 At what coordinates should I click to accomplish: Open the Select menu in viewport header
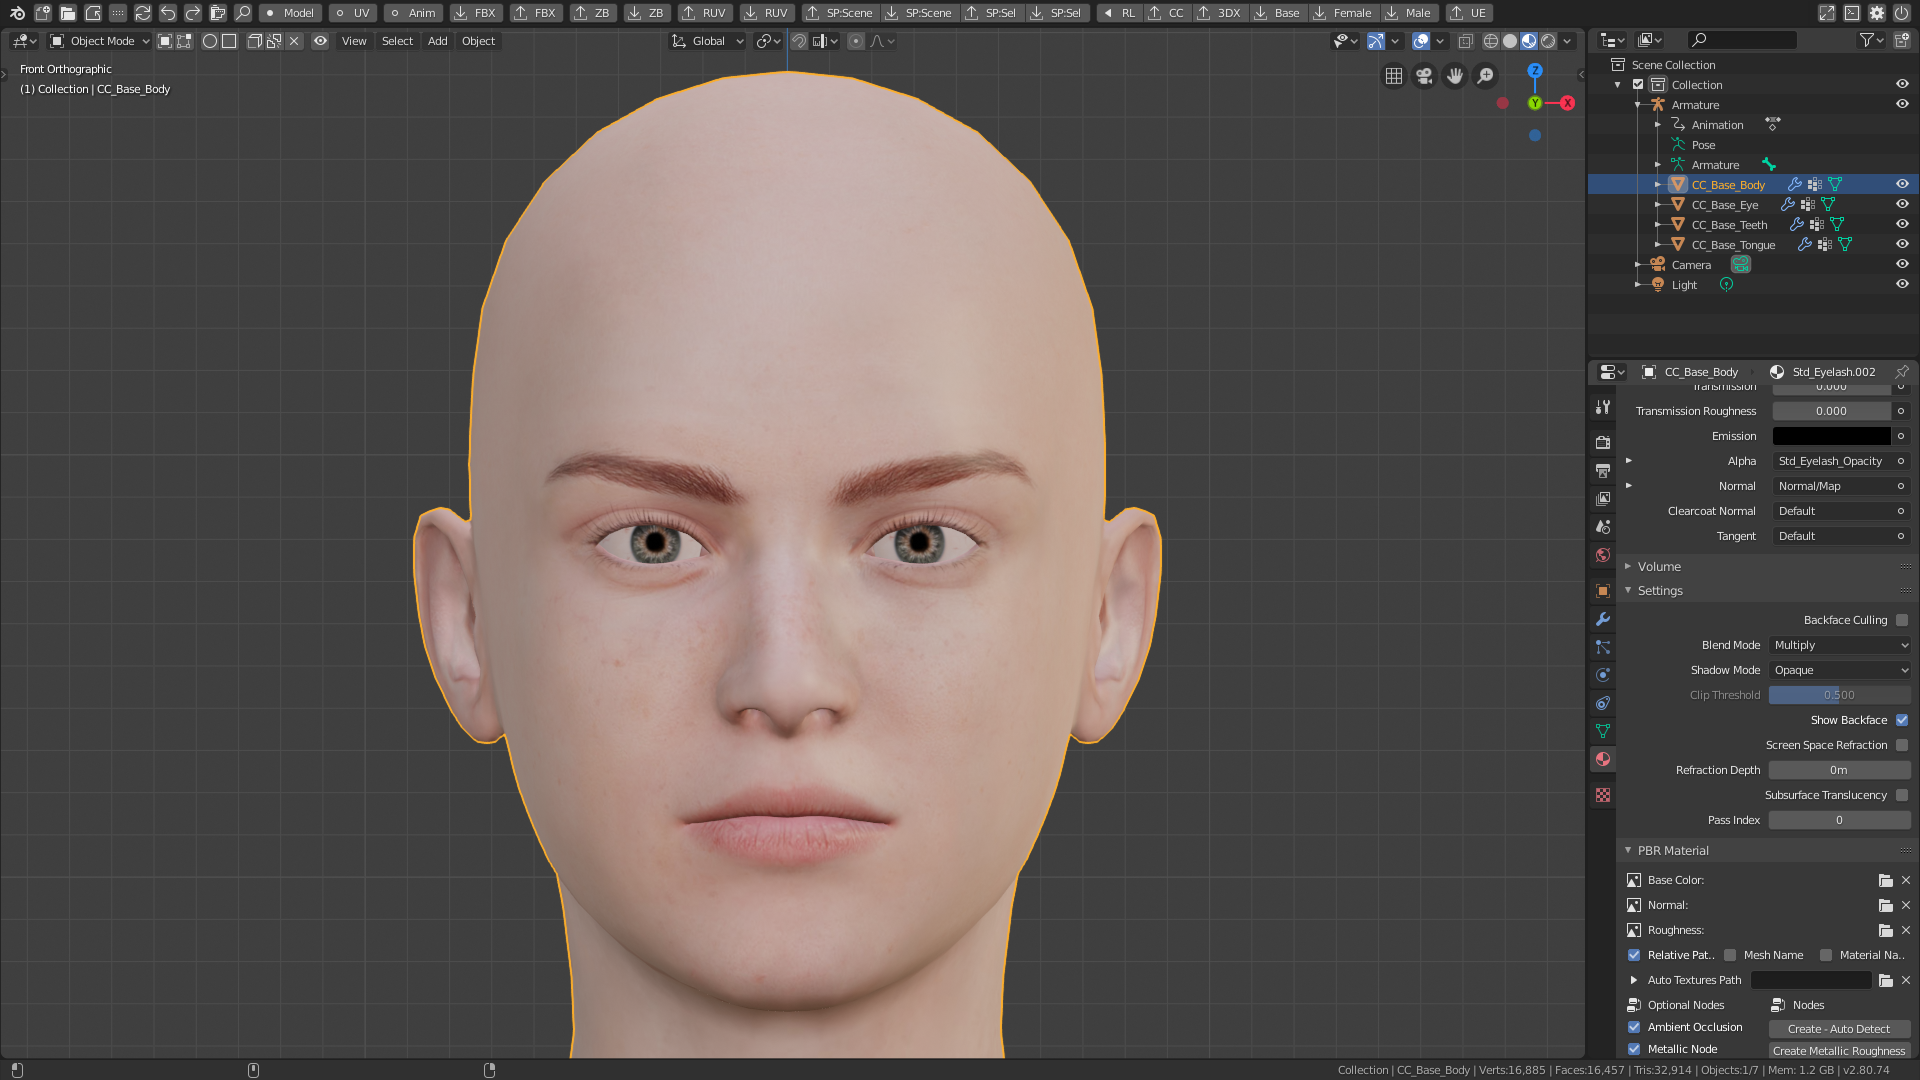point(397,41)
